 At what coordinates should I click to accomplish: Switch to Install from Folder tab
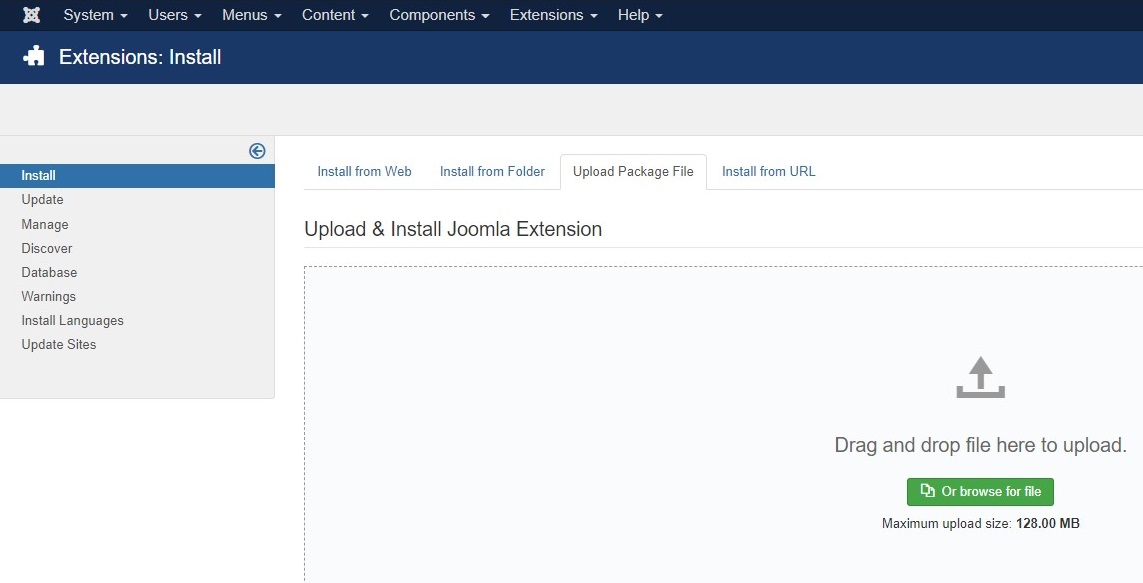coord(492,171)
